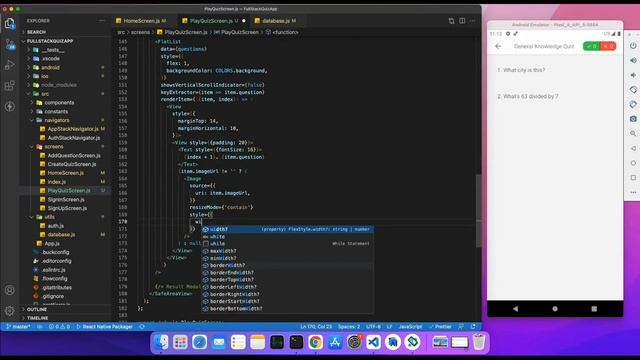640x360 pixels.
Task: Expand the ios folder
Action: [66, 76]
